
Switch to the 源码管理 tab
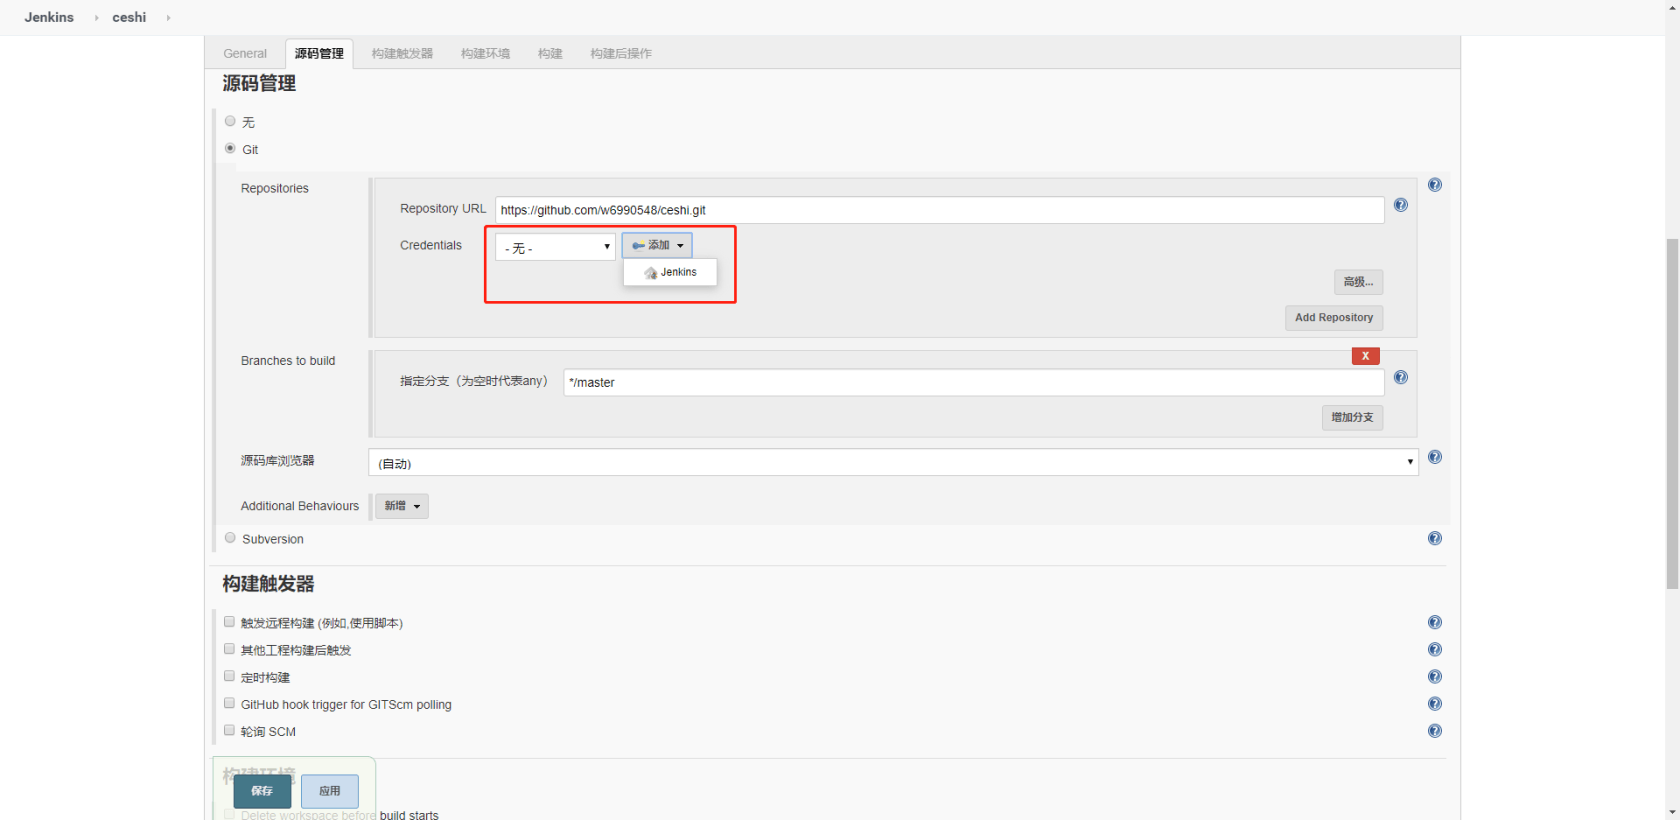319,54
